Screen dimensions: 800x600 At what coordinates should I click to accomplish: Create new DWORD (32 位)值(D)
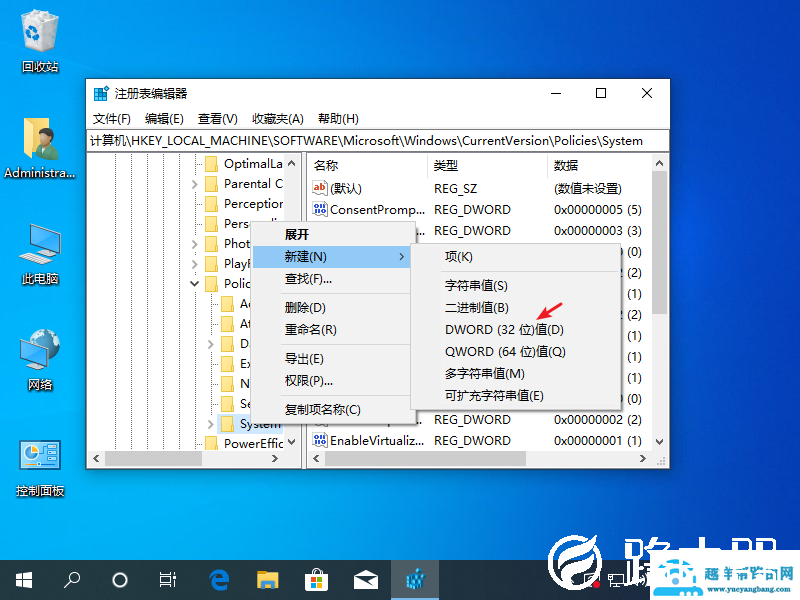click(516, 330)
